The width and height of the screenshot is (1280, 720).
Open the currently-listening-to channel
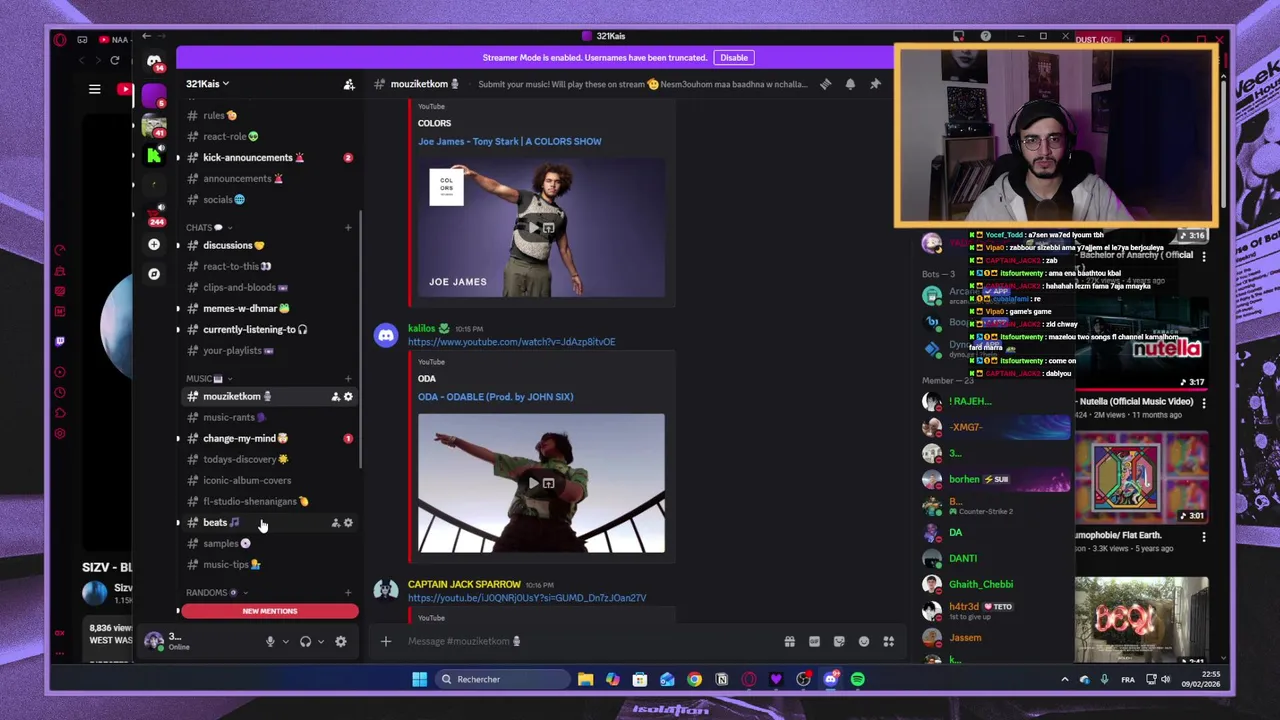pos(268,329)
